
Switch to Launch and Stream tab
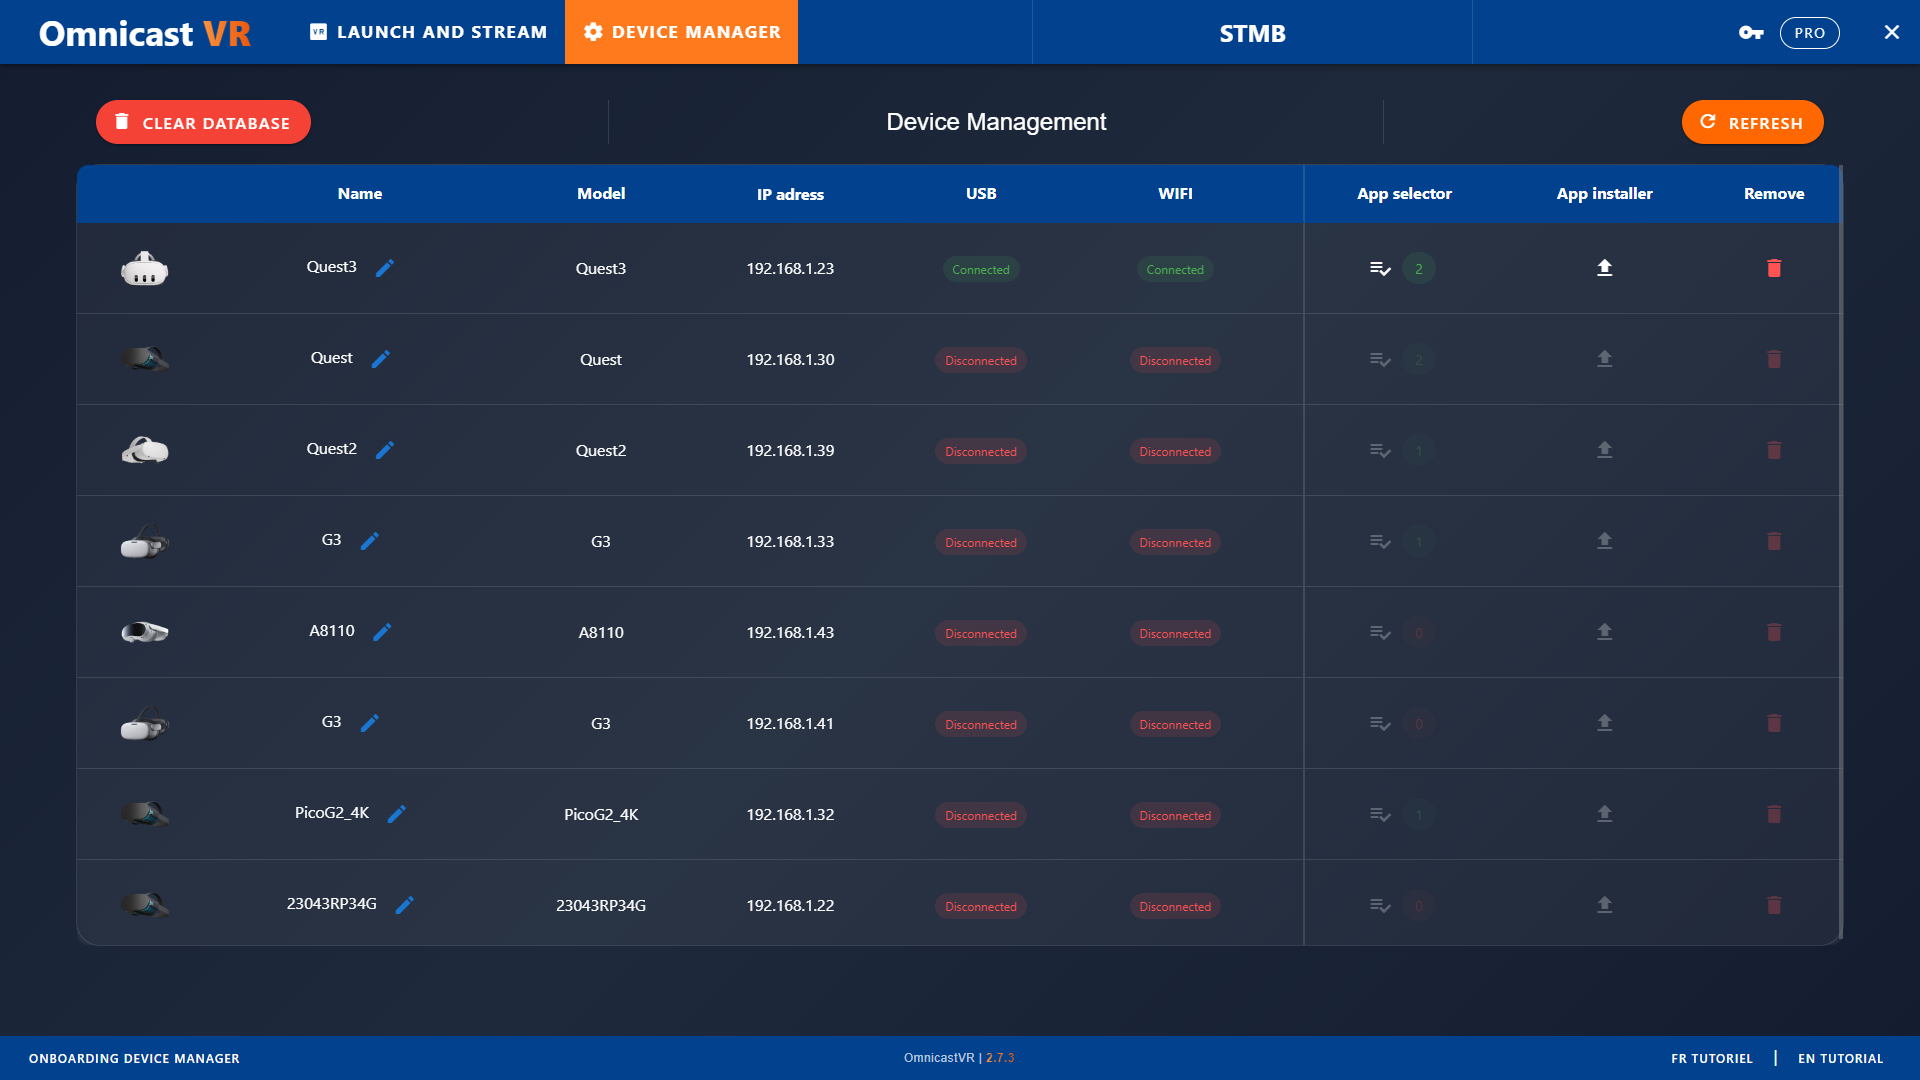429,32
